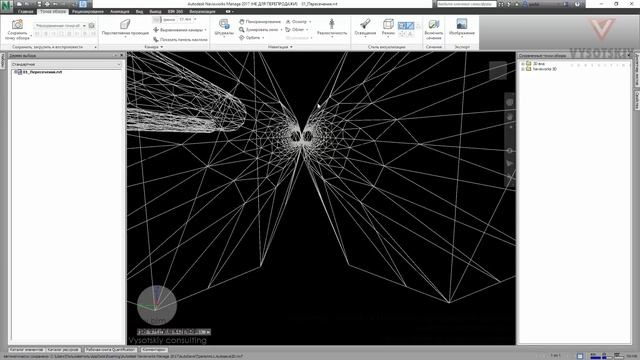Activate Pan hand tool
This screenshot has width=640, height=360.
pyautogui.click(x=242, y=21)
